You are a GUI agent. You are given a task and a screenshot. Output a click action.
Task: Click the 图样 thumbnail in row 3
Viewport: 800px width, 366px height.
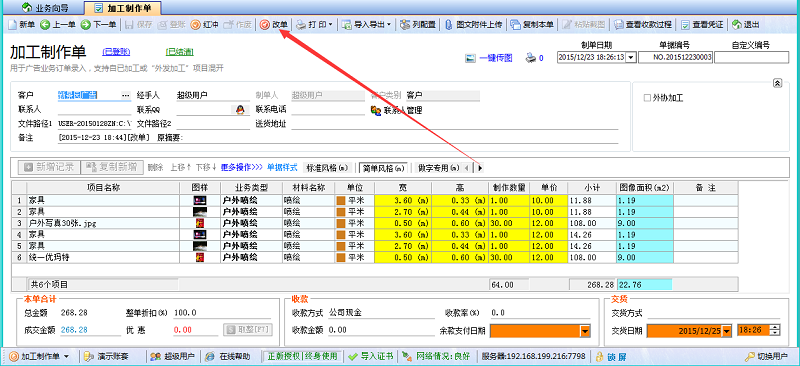click(x=200, y=223)
